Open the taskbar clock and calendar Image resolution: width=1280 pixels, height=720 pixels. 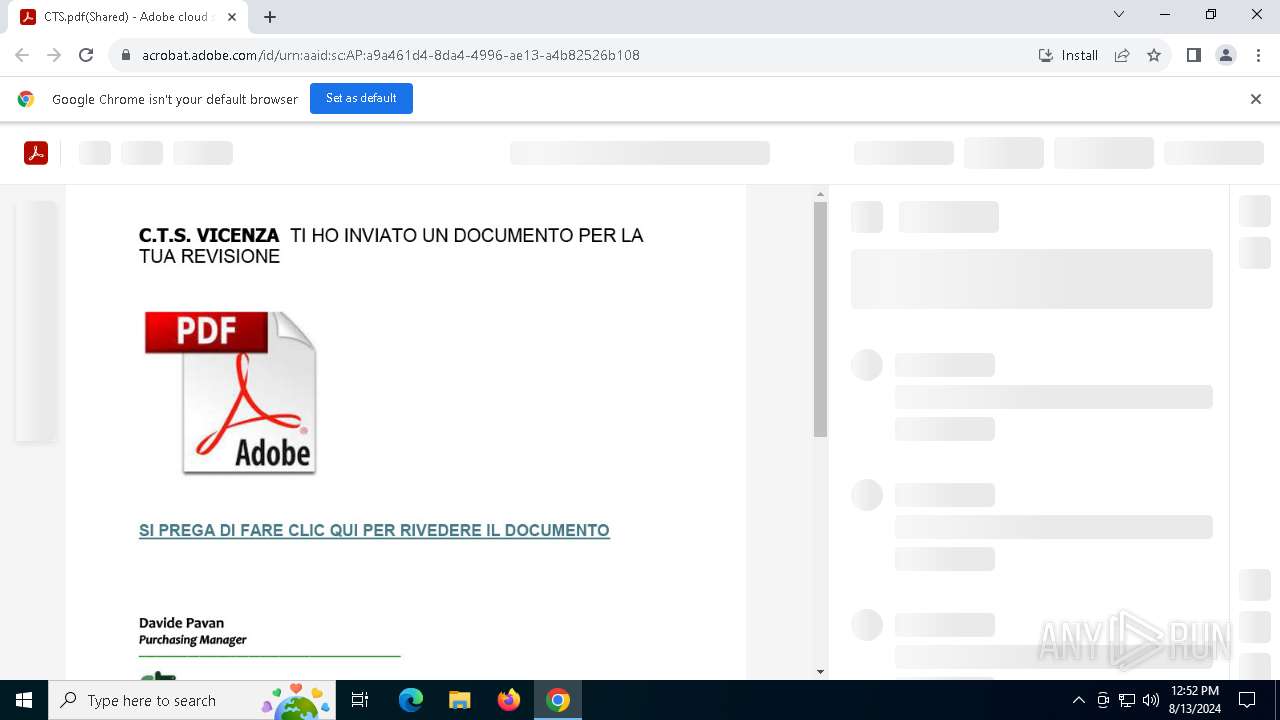(1194, 700)
